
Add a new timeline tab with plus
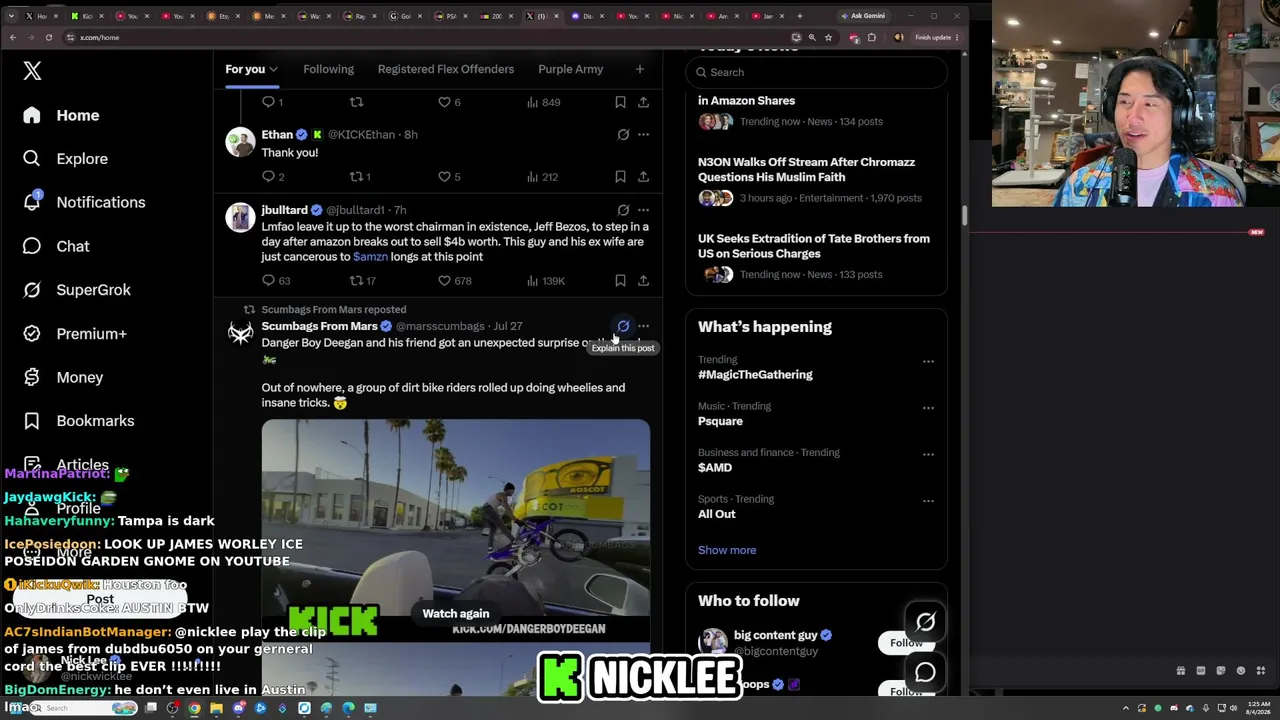point(640,69)
